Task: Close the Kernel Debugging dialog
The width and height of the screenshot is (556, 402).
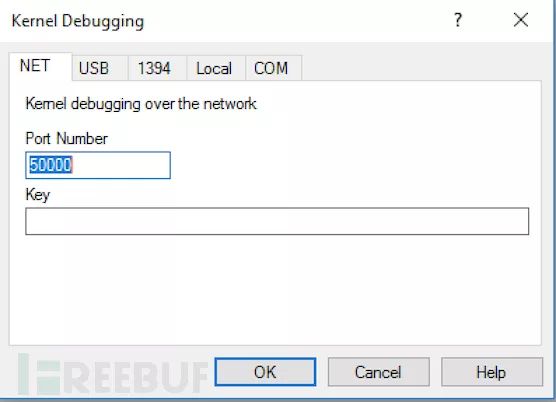Action: coord(521,20)
